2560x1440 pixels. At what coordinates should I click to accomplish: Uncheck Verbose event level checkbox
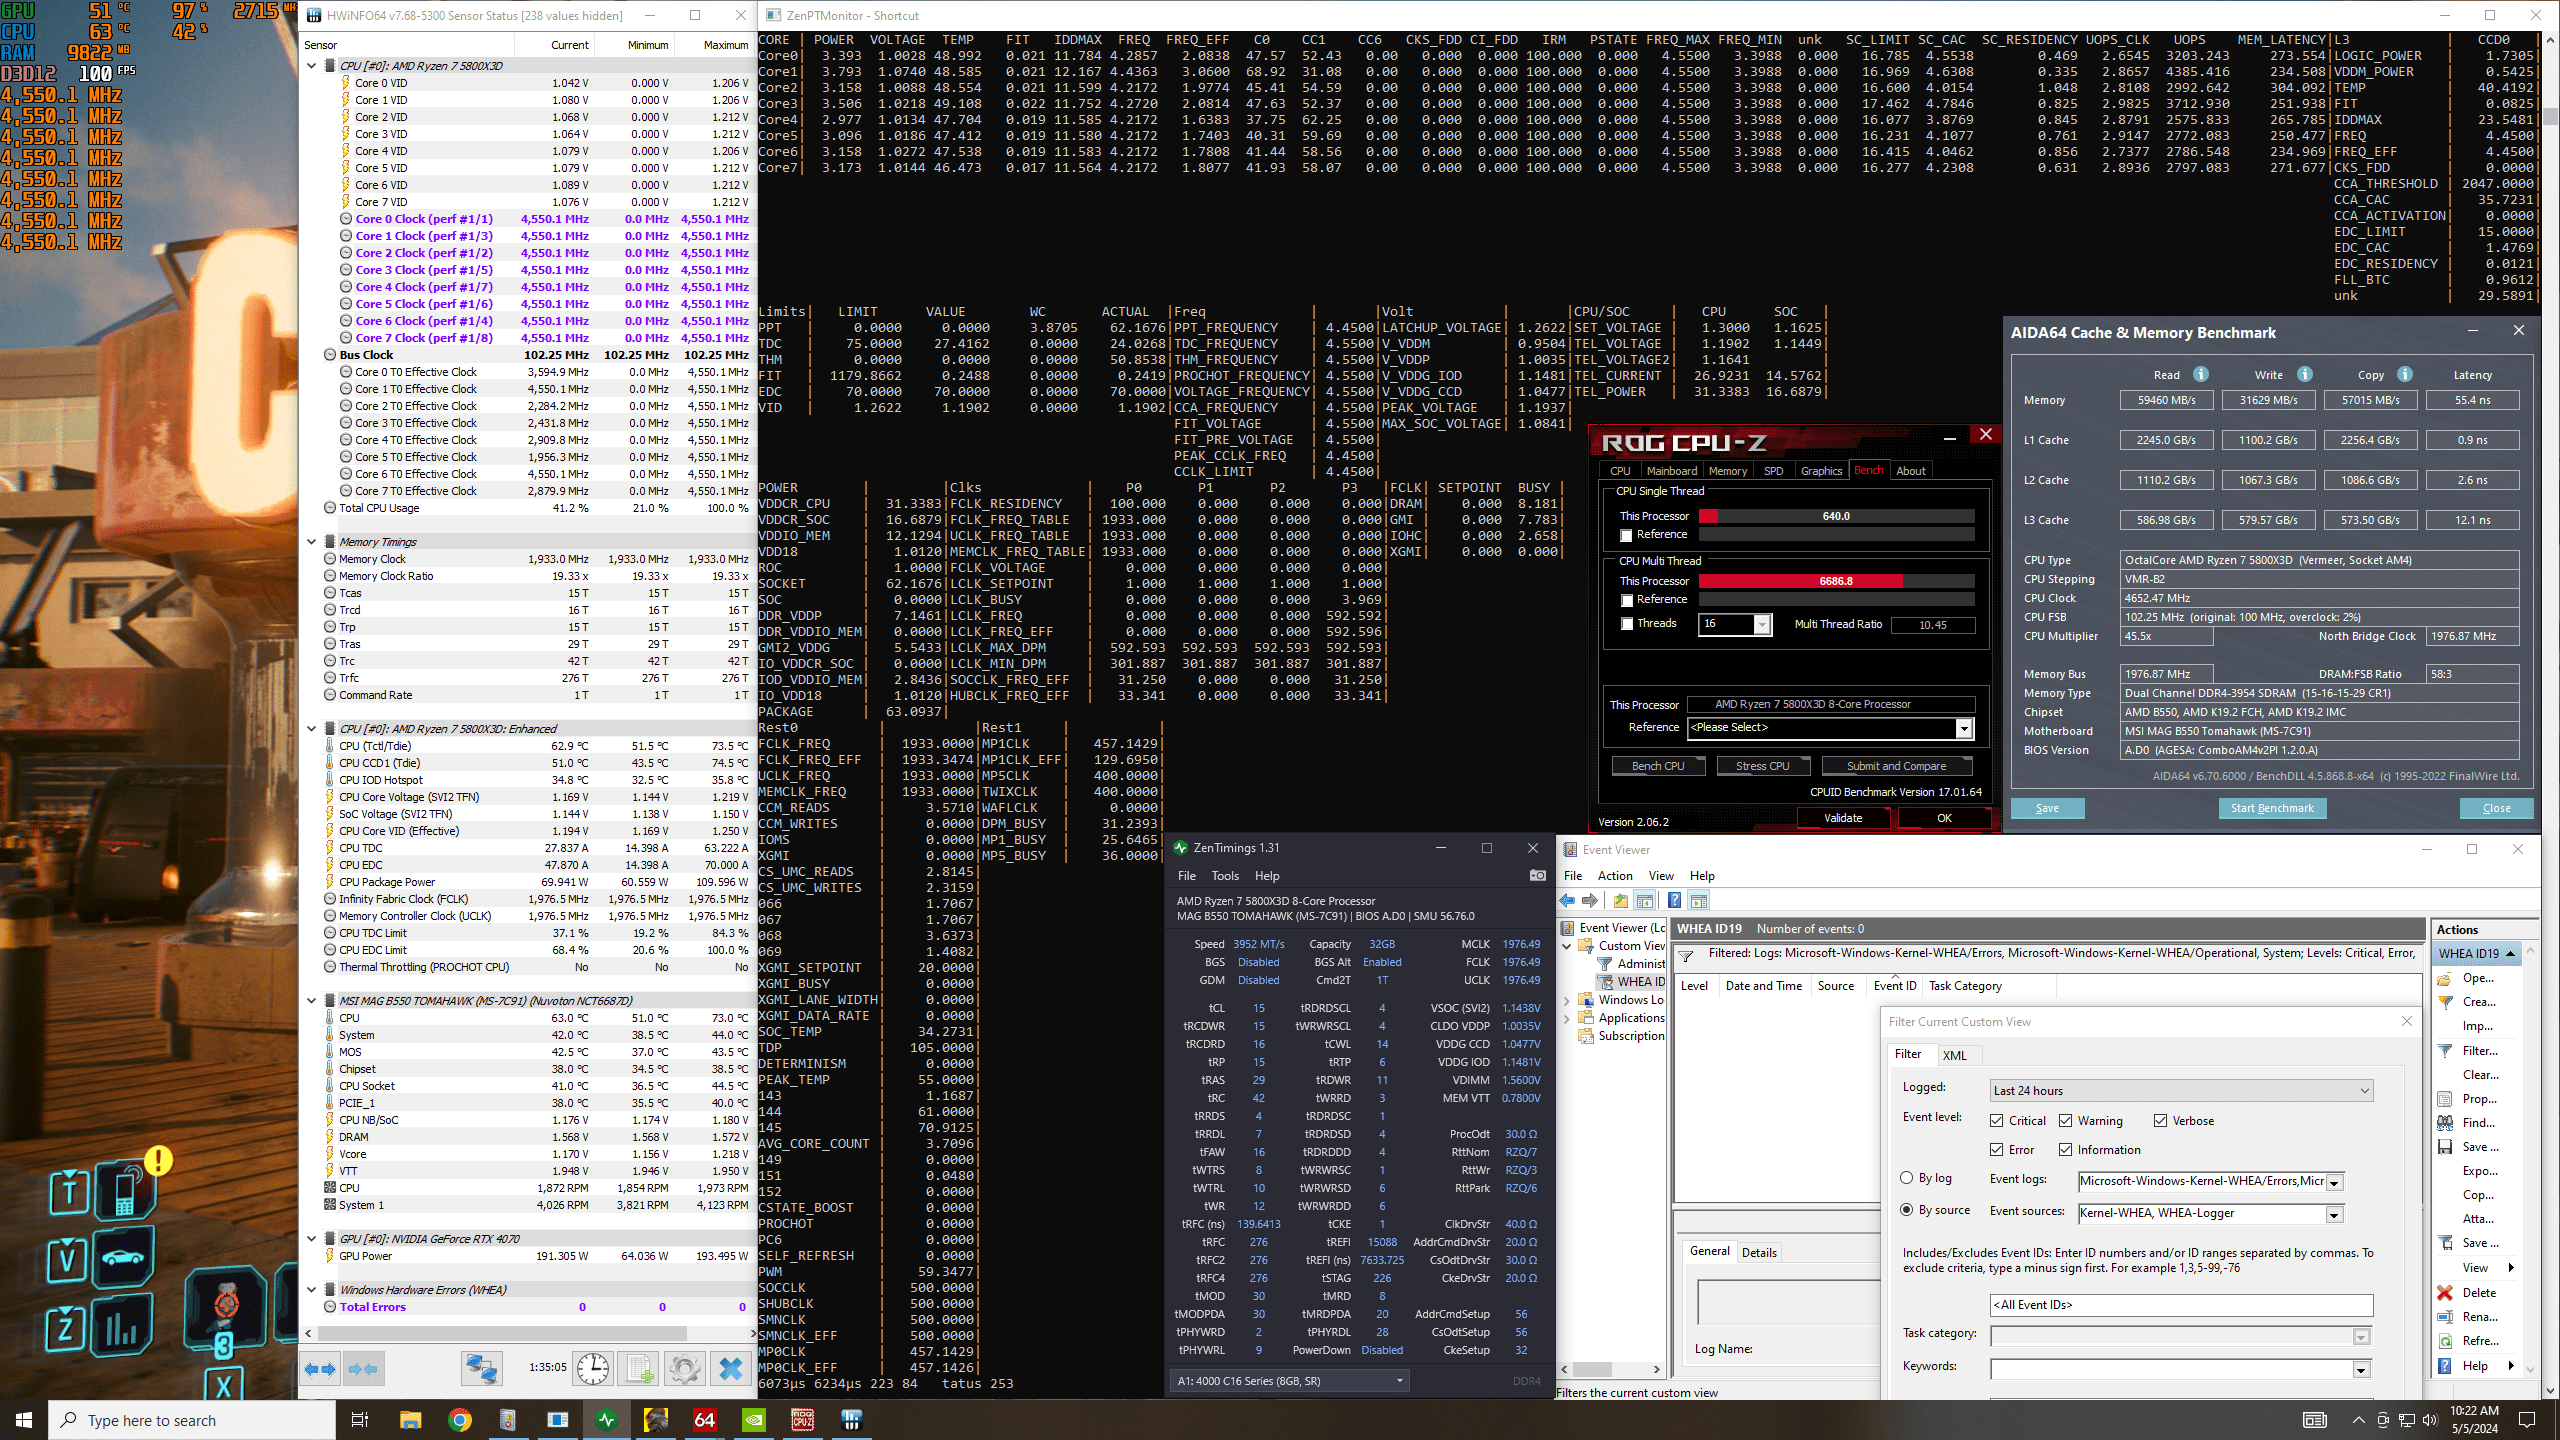(2160, 1120)
